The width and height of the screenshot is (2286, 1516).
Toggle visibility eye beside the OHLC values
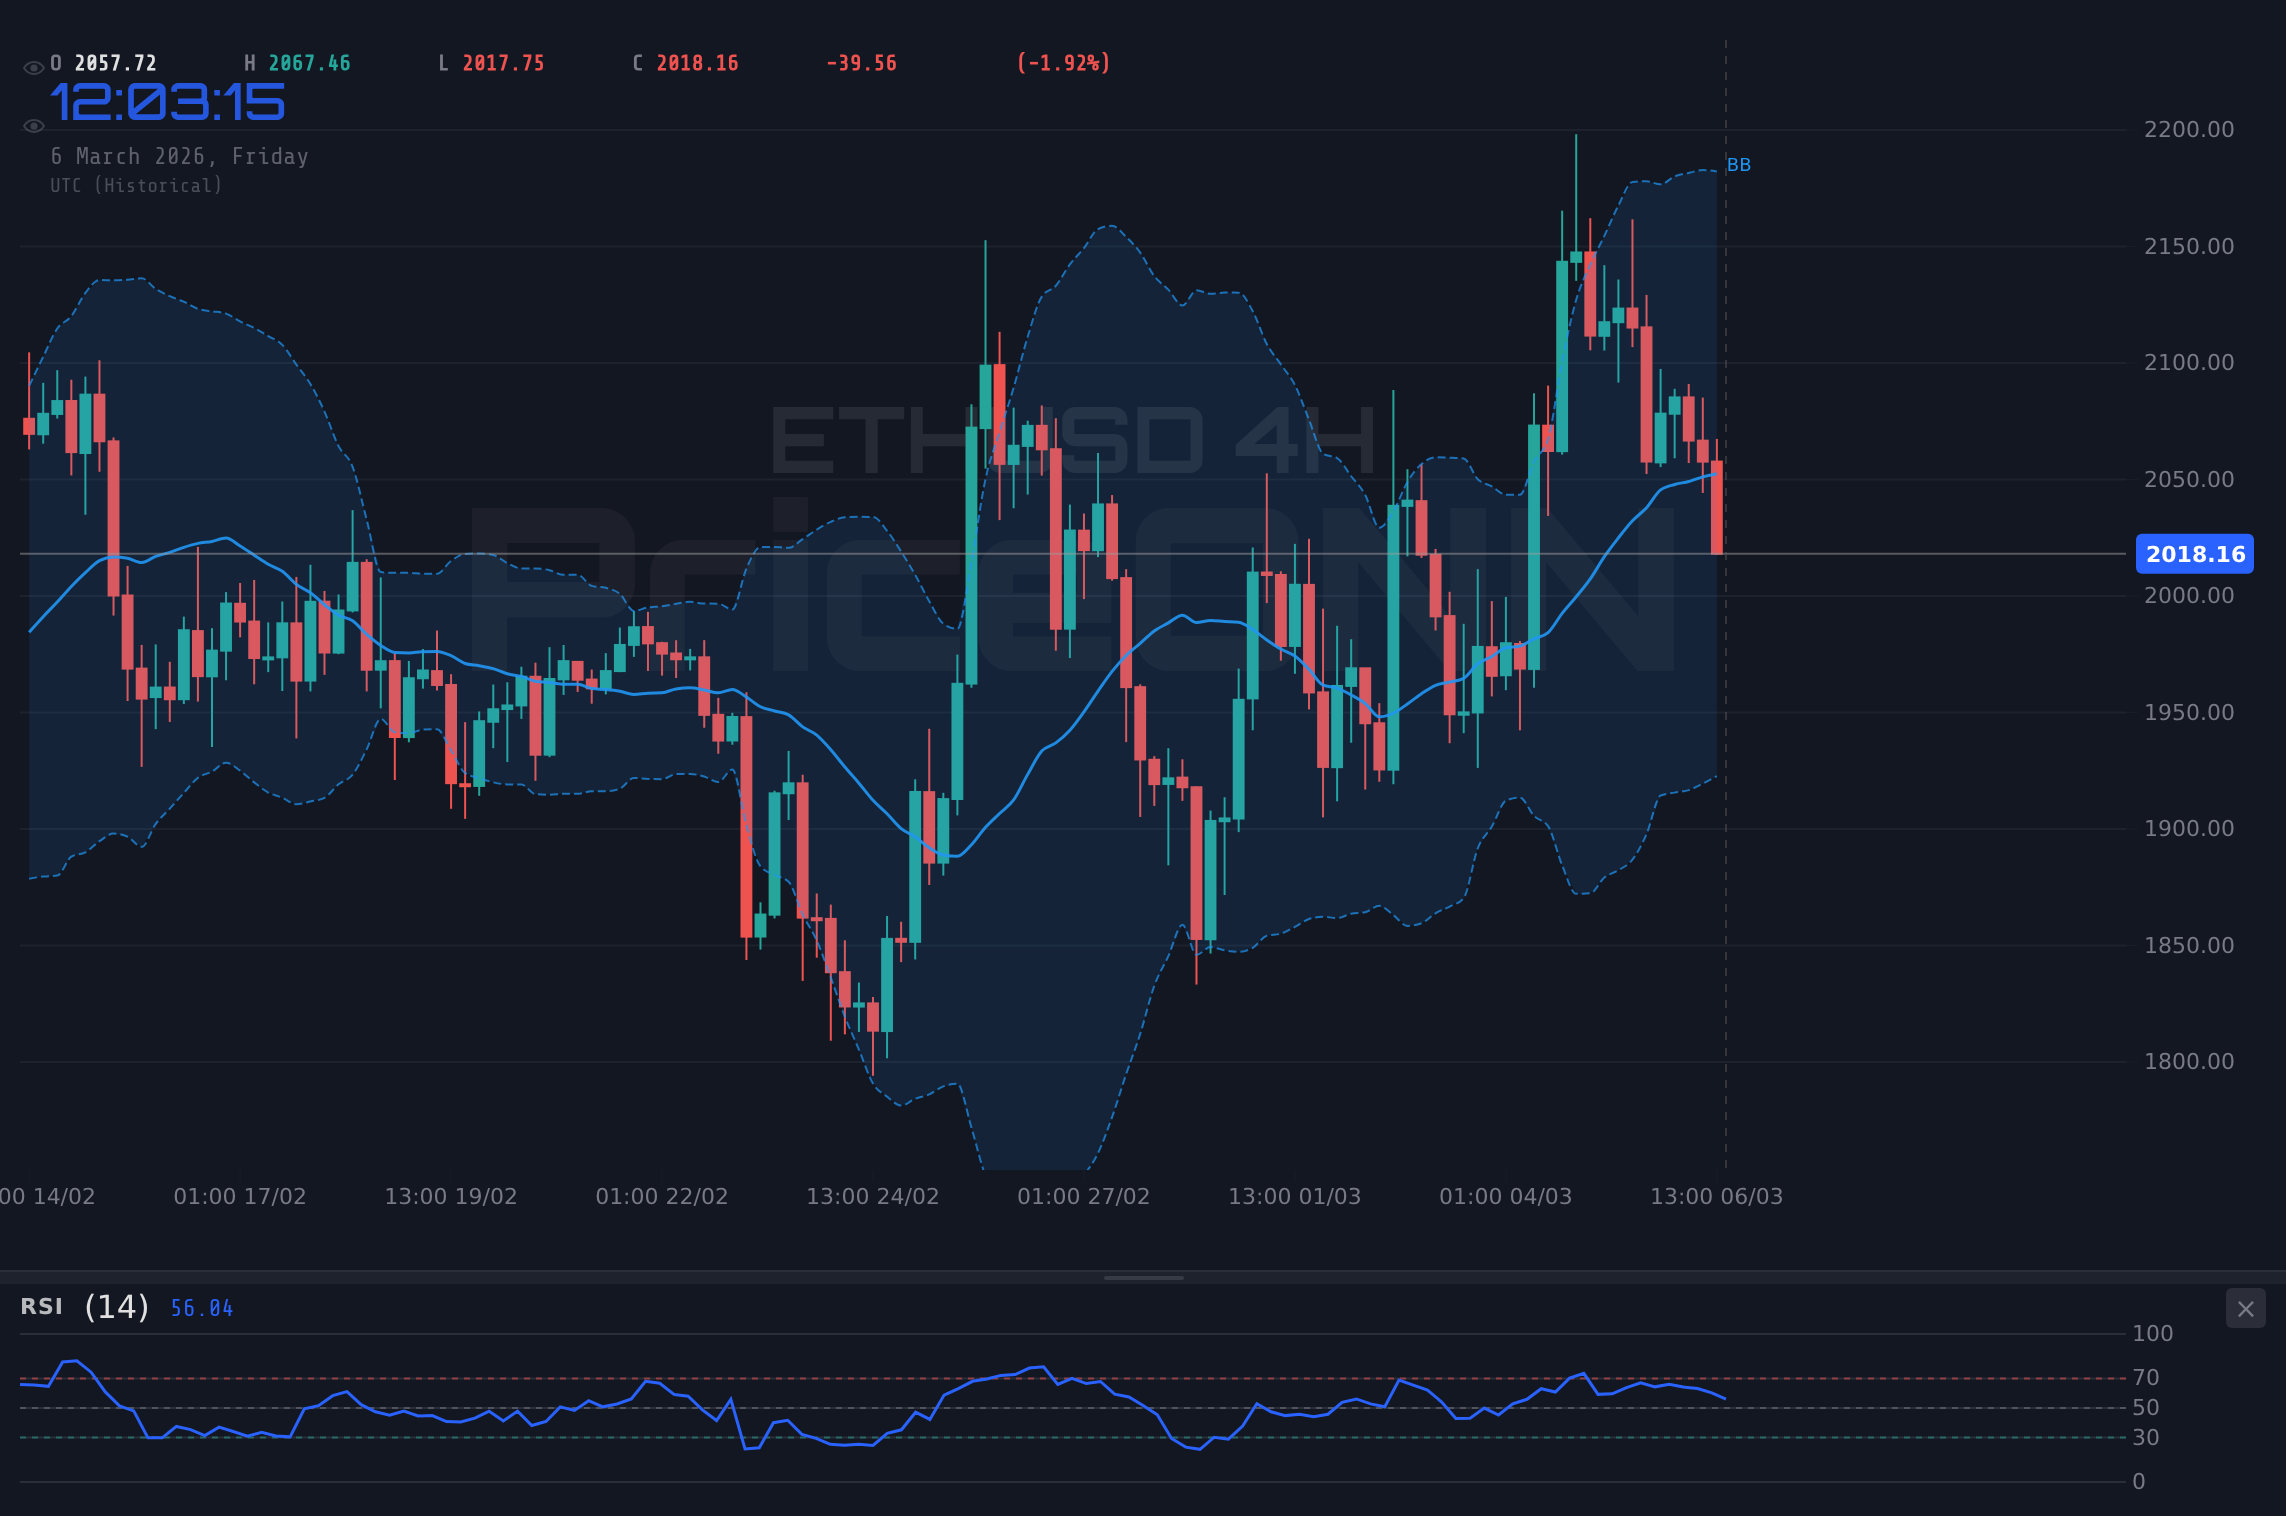point(34,68)
